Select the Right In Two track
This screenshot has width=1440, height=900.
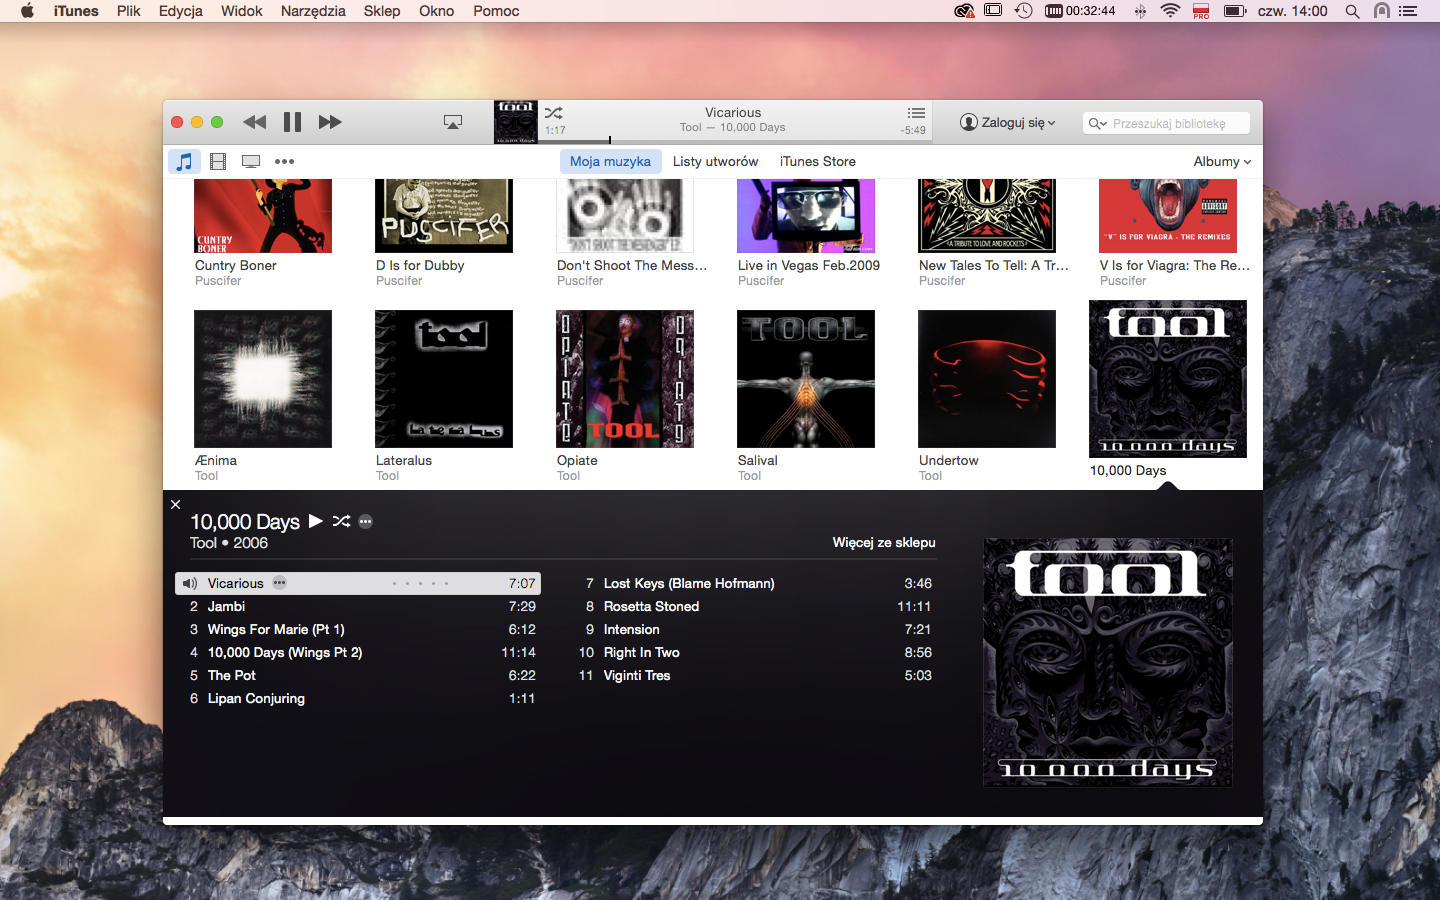tap(754, 652)
